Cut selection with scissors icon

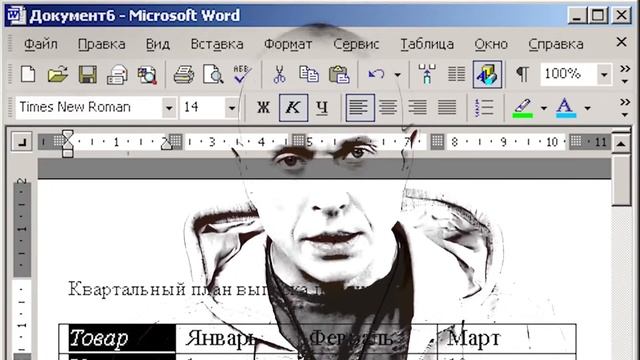coord(280,75)
